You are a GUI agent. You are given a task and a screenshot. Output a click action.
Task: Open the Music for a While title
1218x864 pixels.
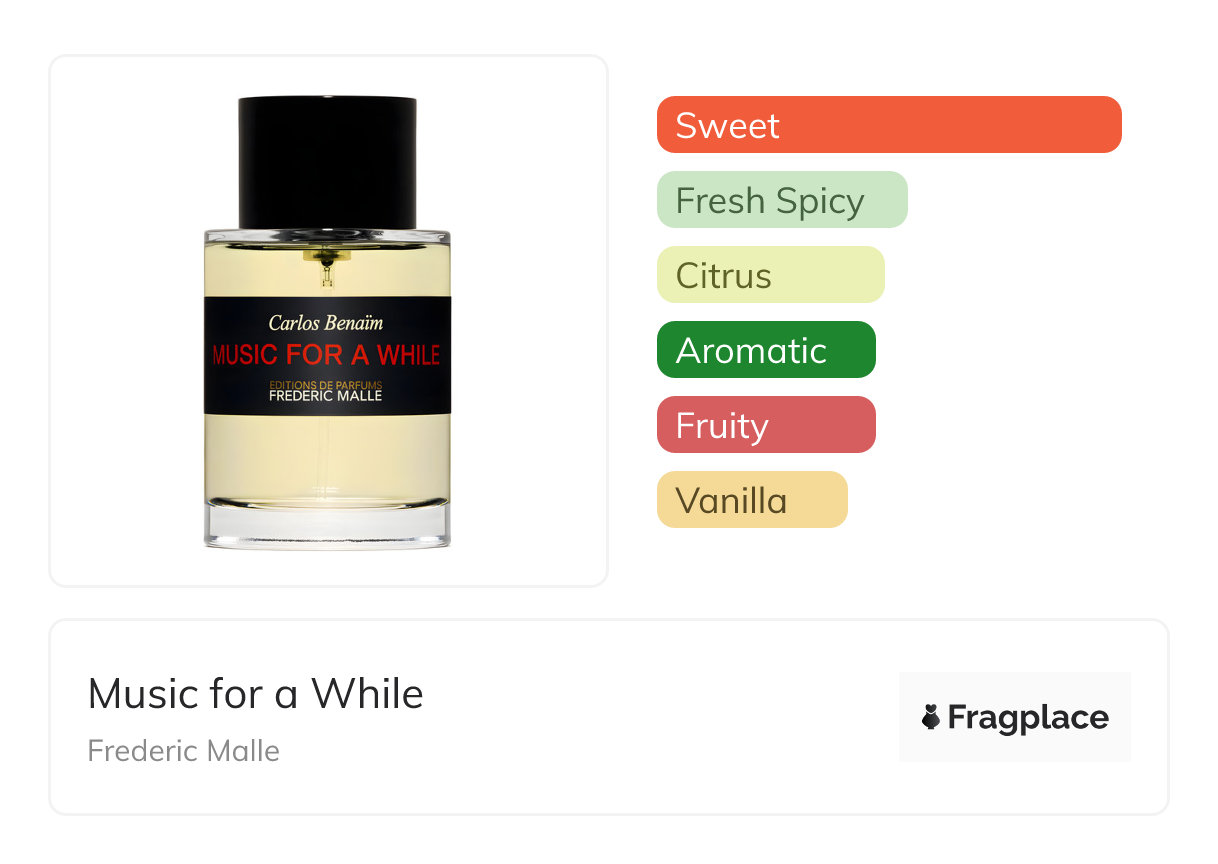tap(256, 693)
